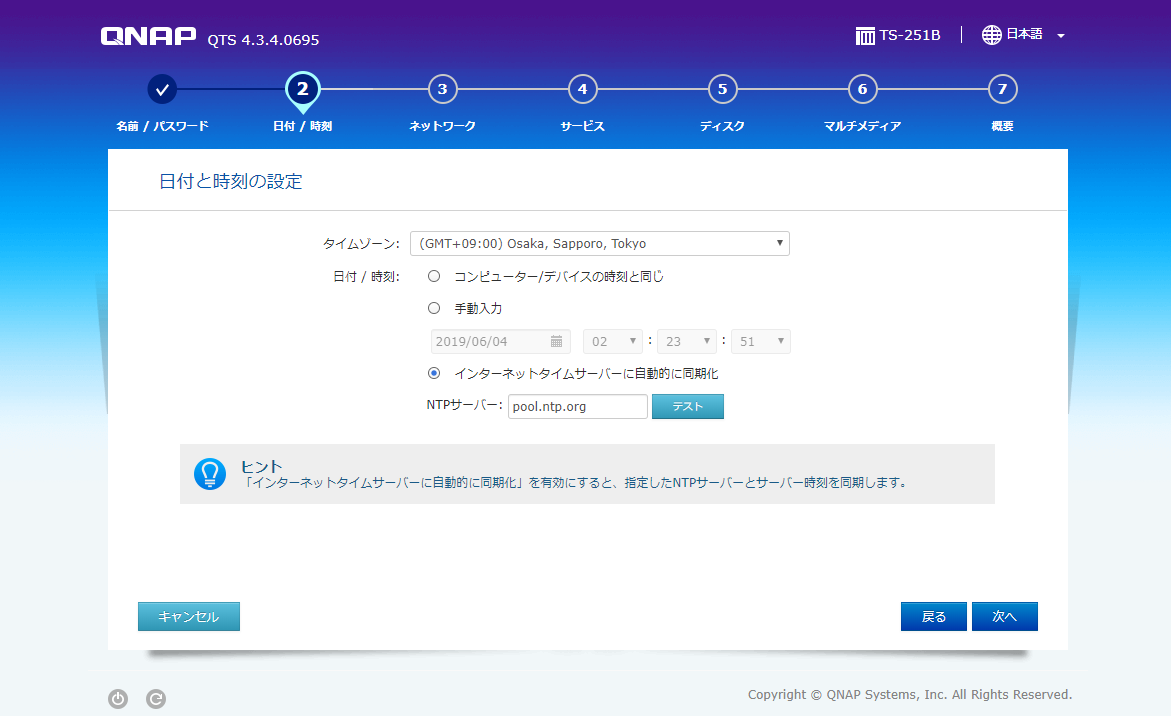Screen dimensions: 1171x716
Task: Open the minutes dropdown showing 23
Action: 686,341
